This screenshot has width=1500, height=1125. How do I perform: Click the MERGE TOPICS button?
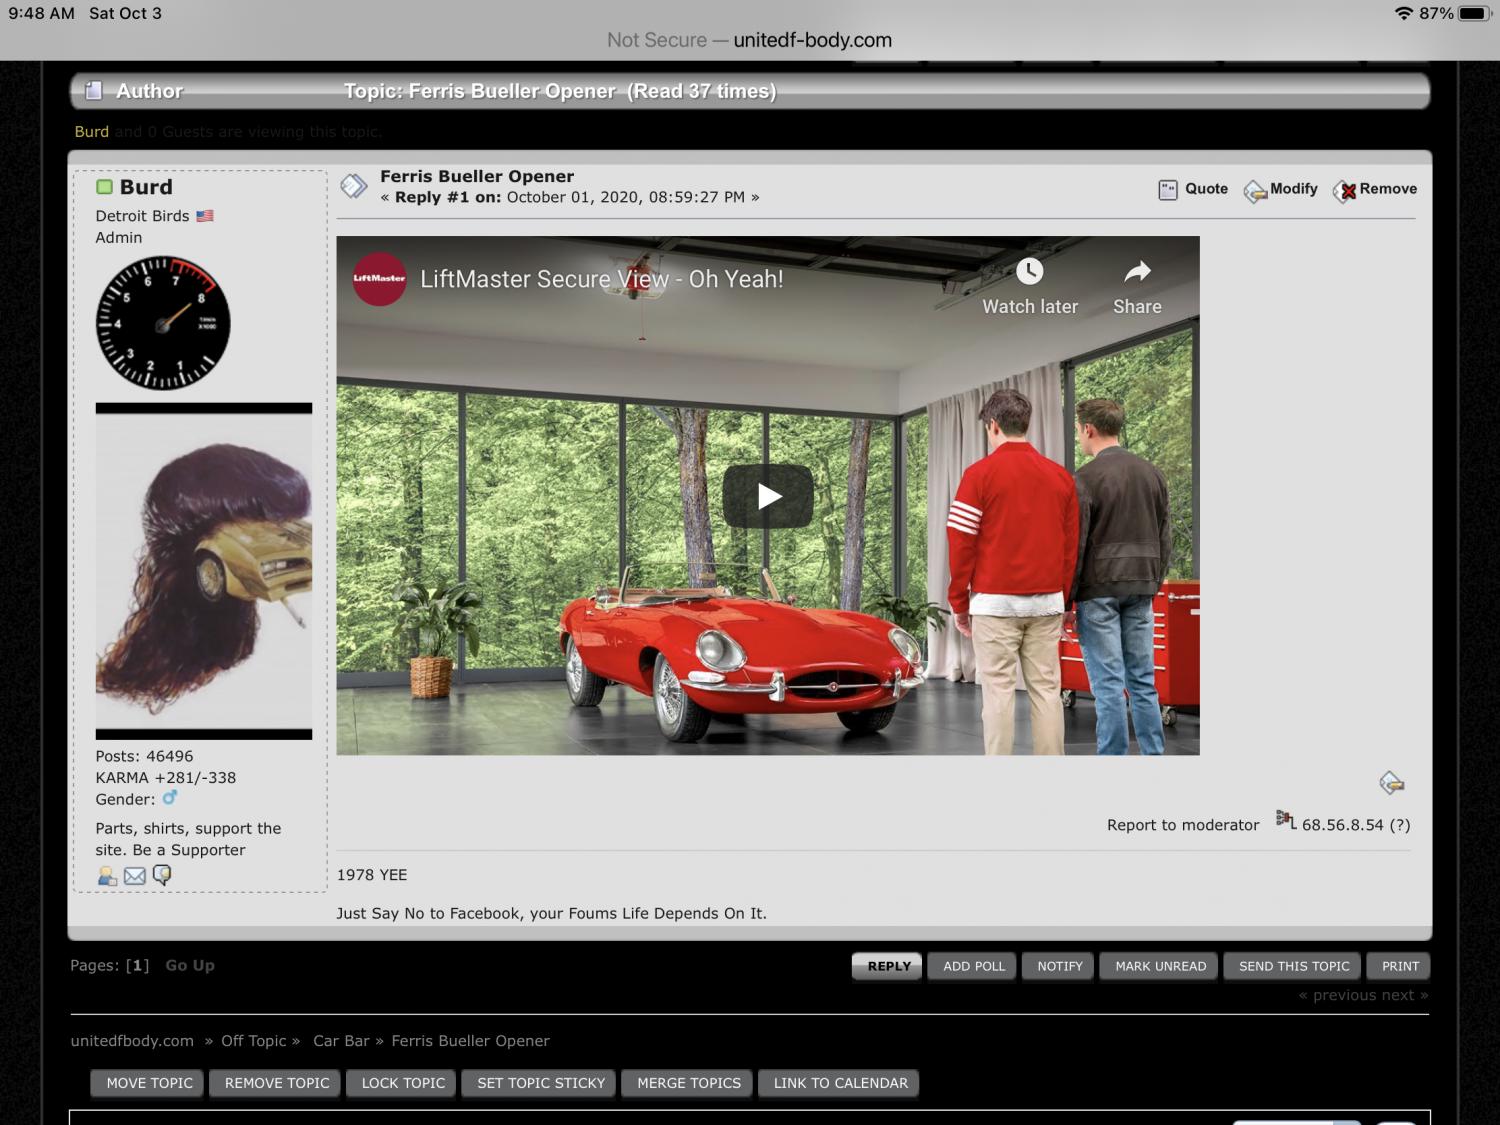click(x=689, y=1083)
